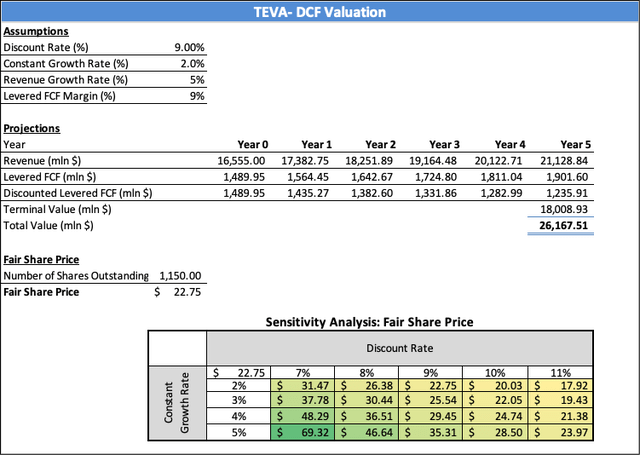The image size is (640, 455).
Task: Select the Projections section heading
Action: pos(32,128)
